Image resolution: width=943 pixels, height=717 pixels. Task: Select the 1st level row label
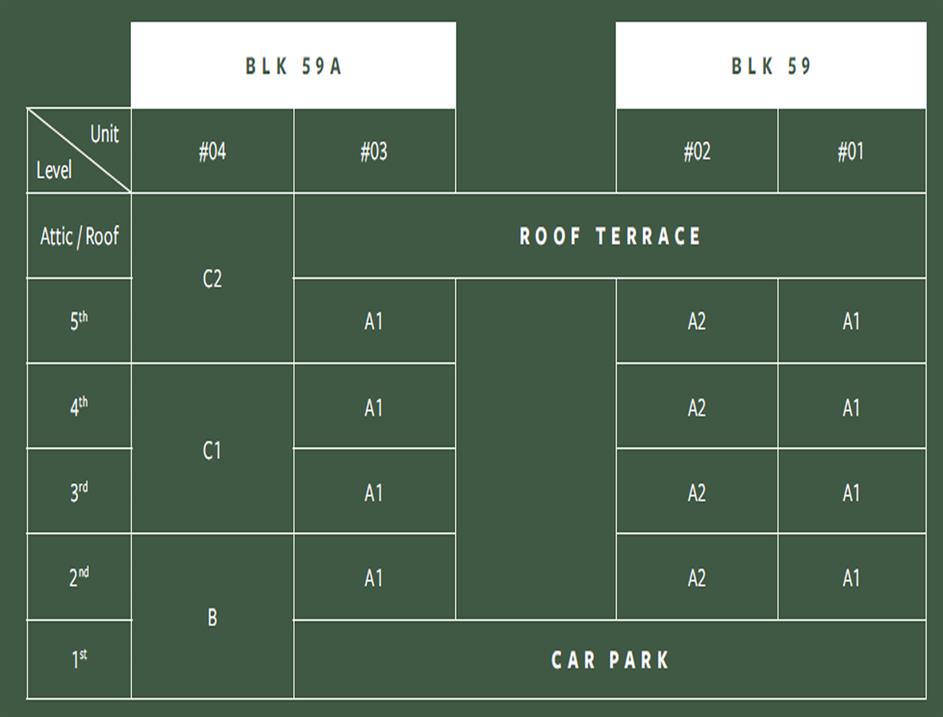(x=79, y=659)
